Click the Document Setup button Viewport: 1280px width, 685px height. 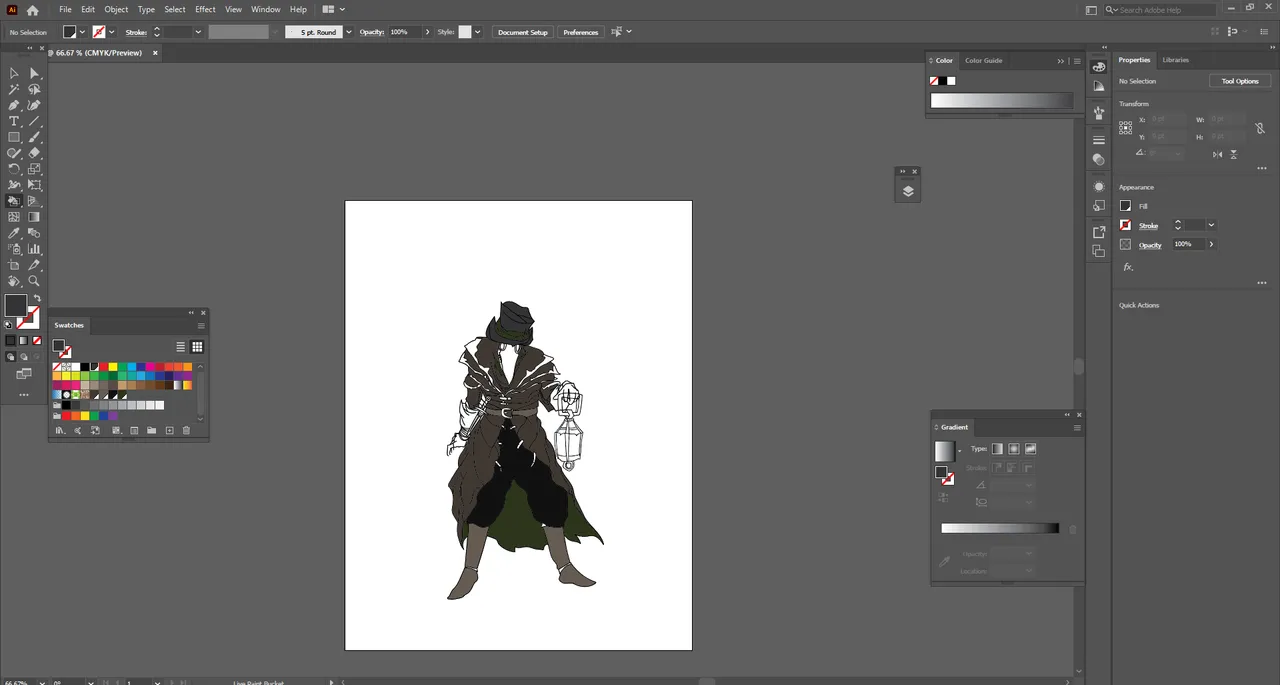[x=523, y=32]
